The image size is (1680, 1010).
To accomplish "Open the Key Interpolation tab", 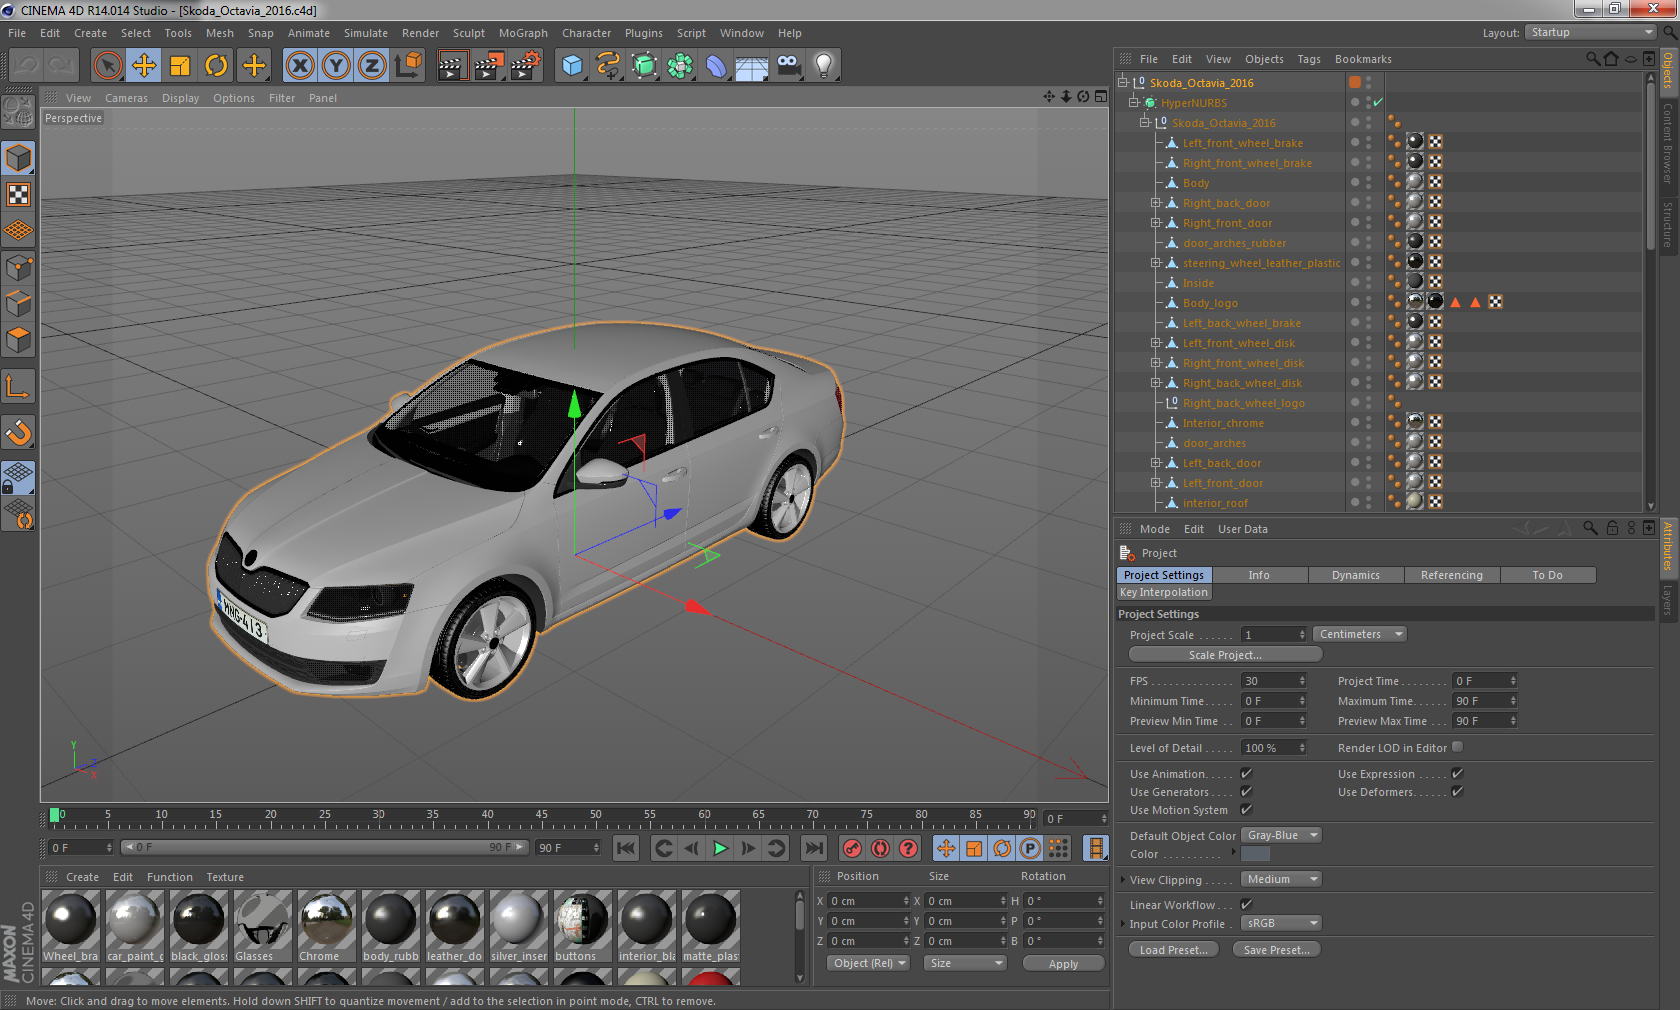I will tap(1164, 592).
